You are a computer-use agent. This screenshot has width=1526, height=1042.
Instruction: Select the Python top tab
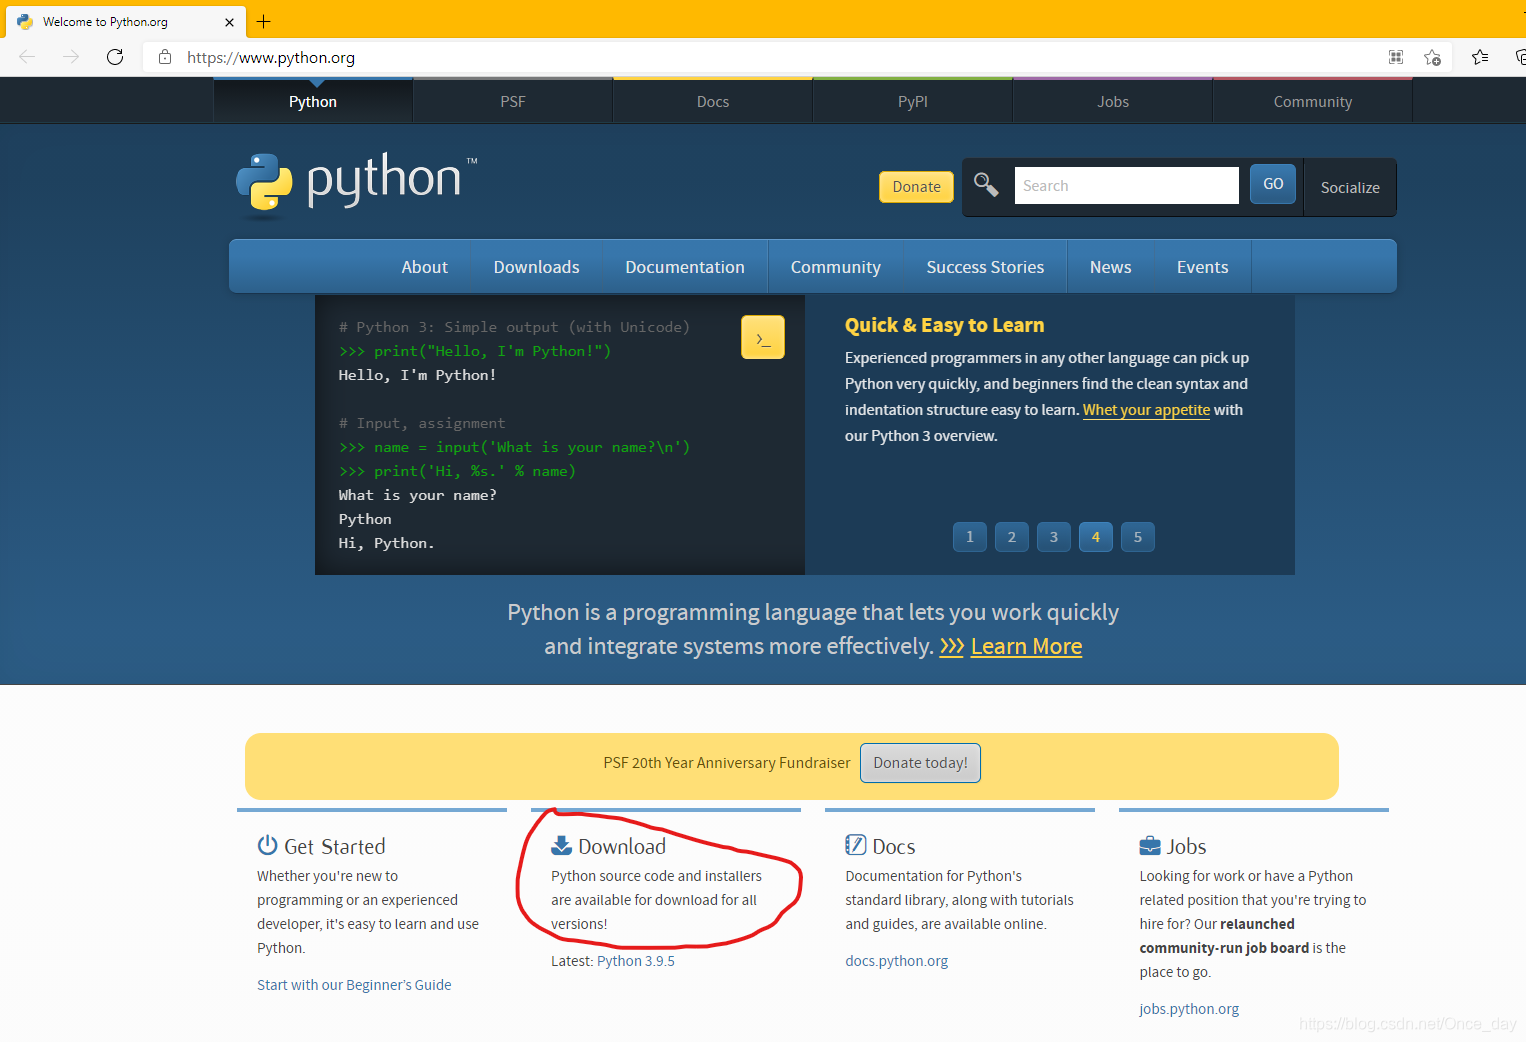(x=313, y=101)
